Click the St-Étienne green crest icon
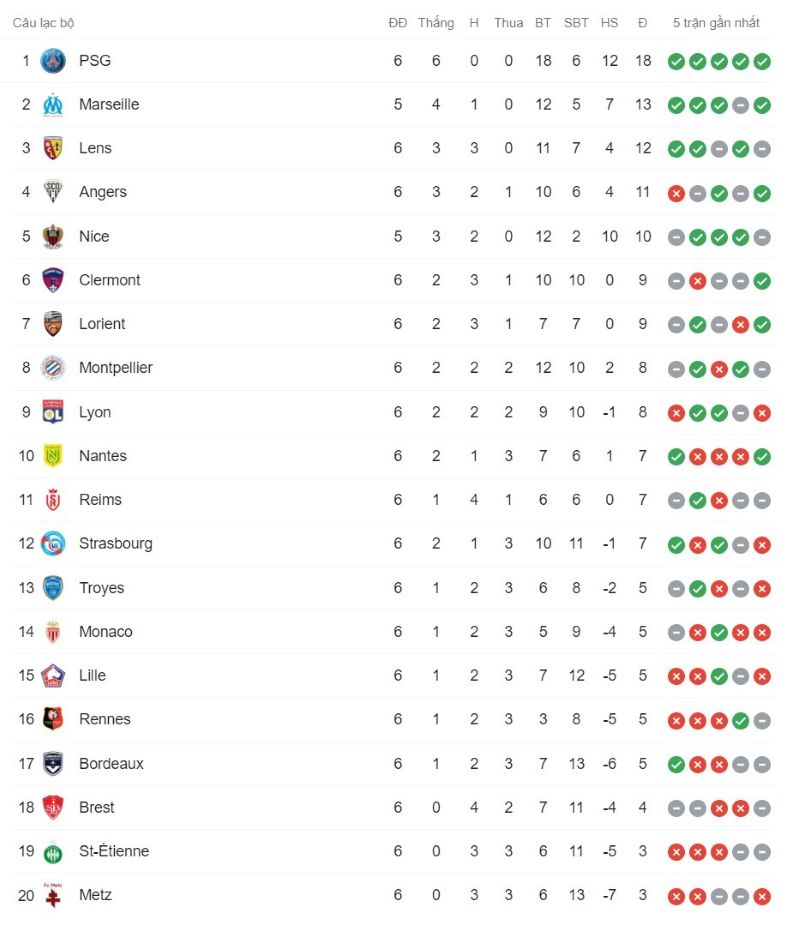Image resolution: width=800 pixels, height=932 pixels. coord(53,852)
